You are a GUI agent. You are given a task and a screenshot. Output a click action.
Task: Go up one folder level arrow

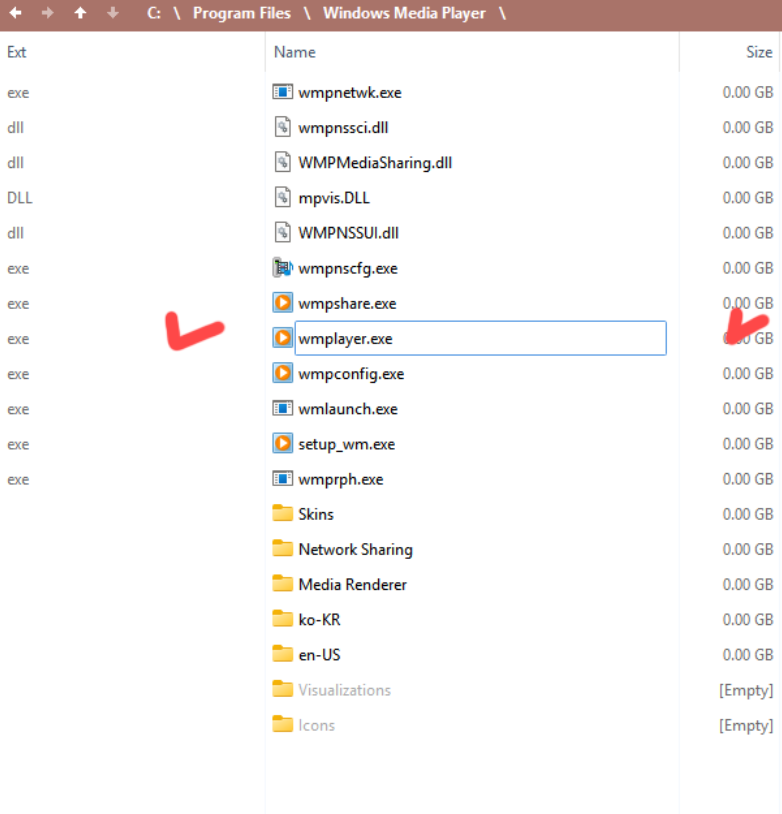[80, 13]
